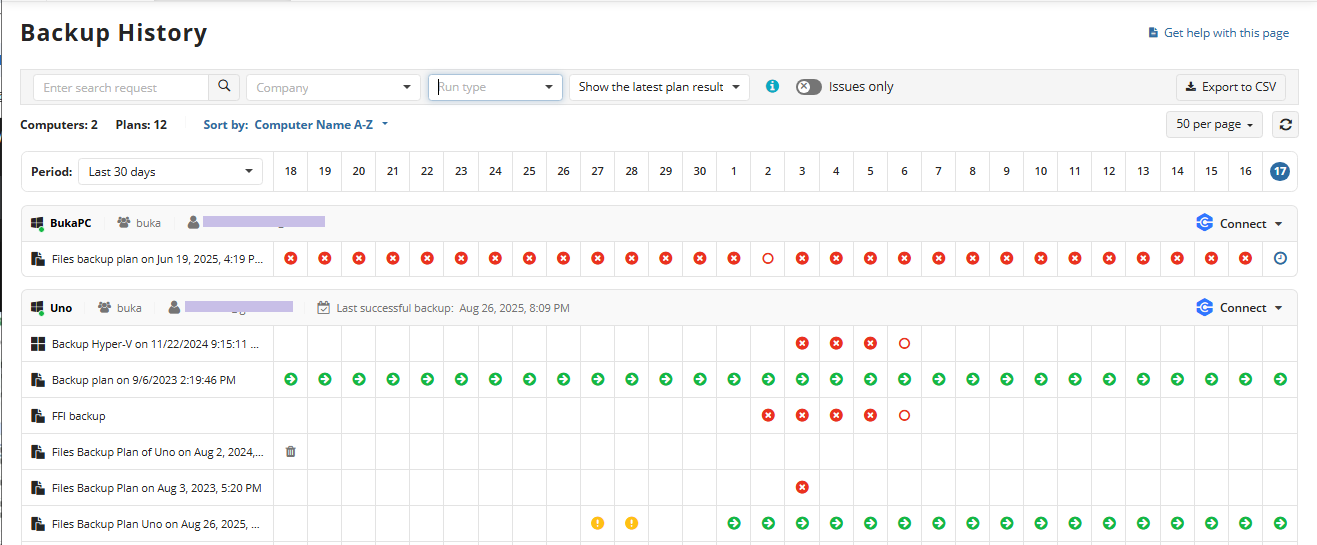Click red failed icon in Files Backup Plan Aug 3 row
Viewport: 1317px width, 545px height.
(x=802, y=488)
